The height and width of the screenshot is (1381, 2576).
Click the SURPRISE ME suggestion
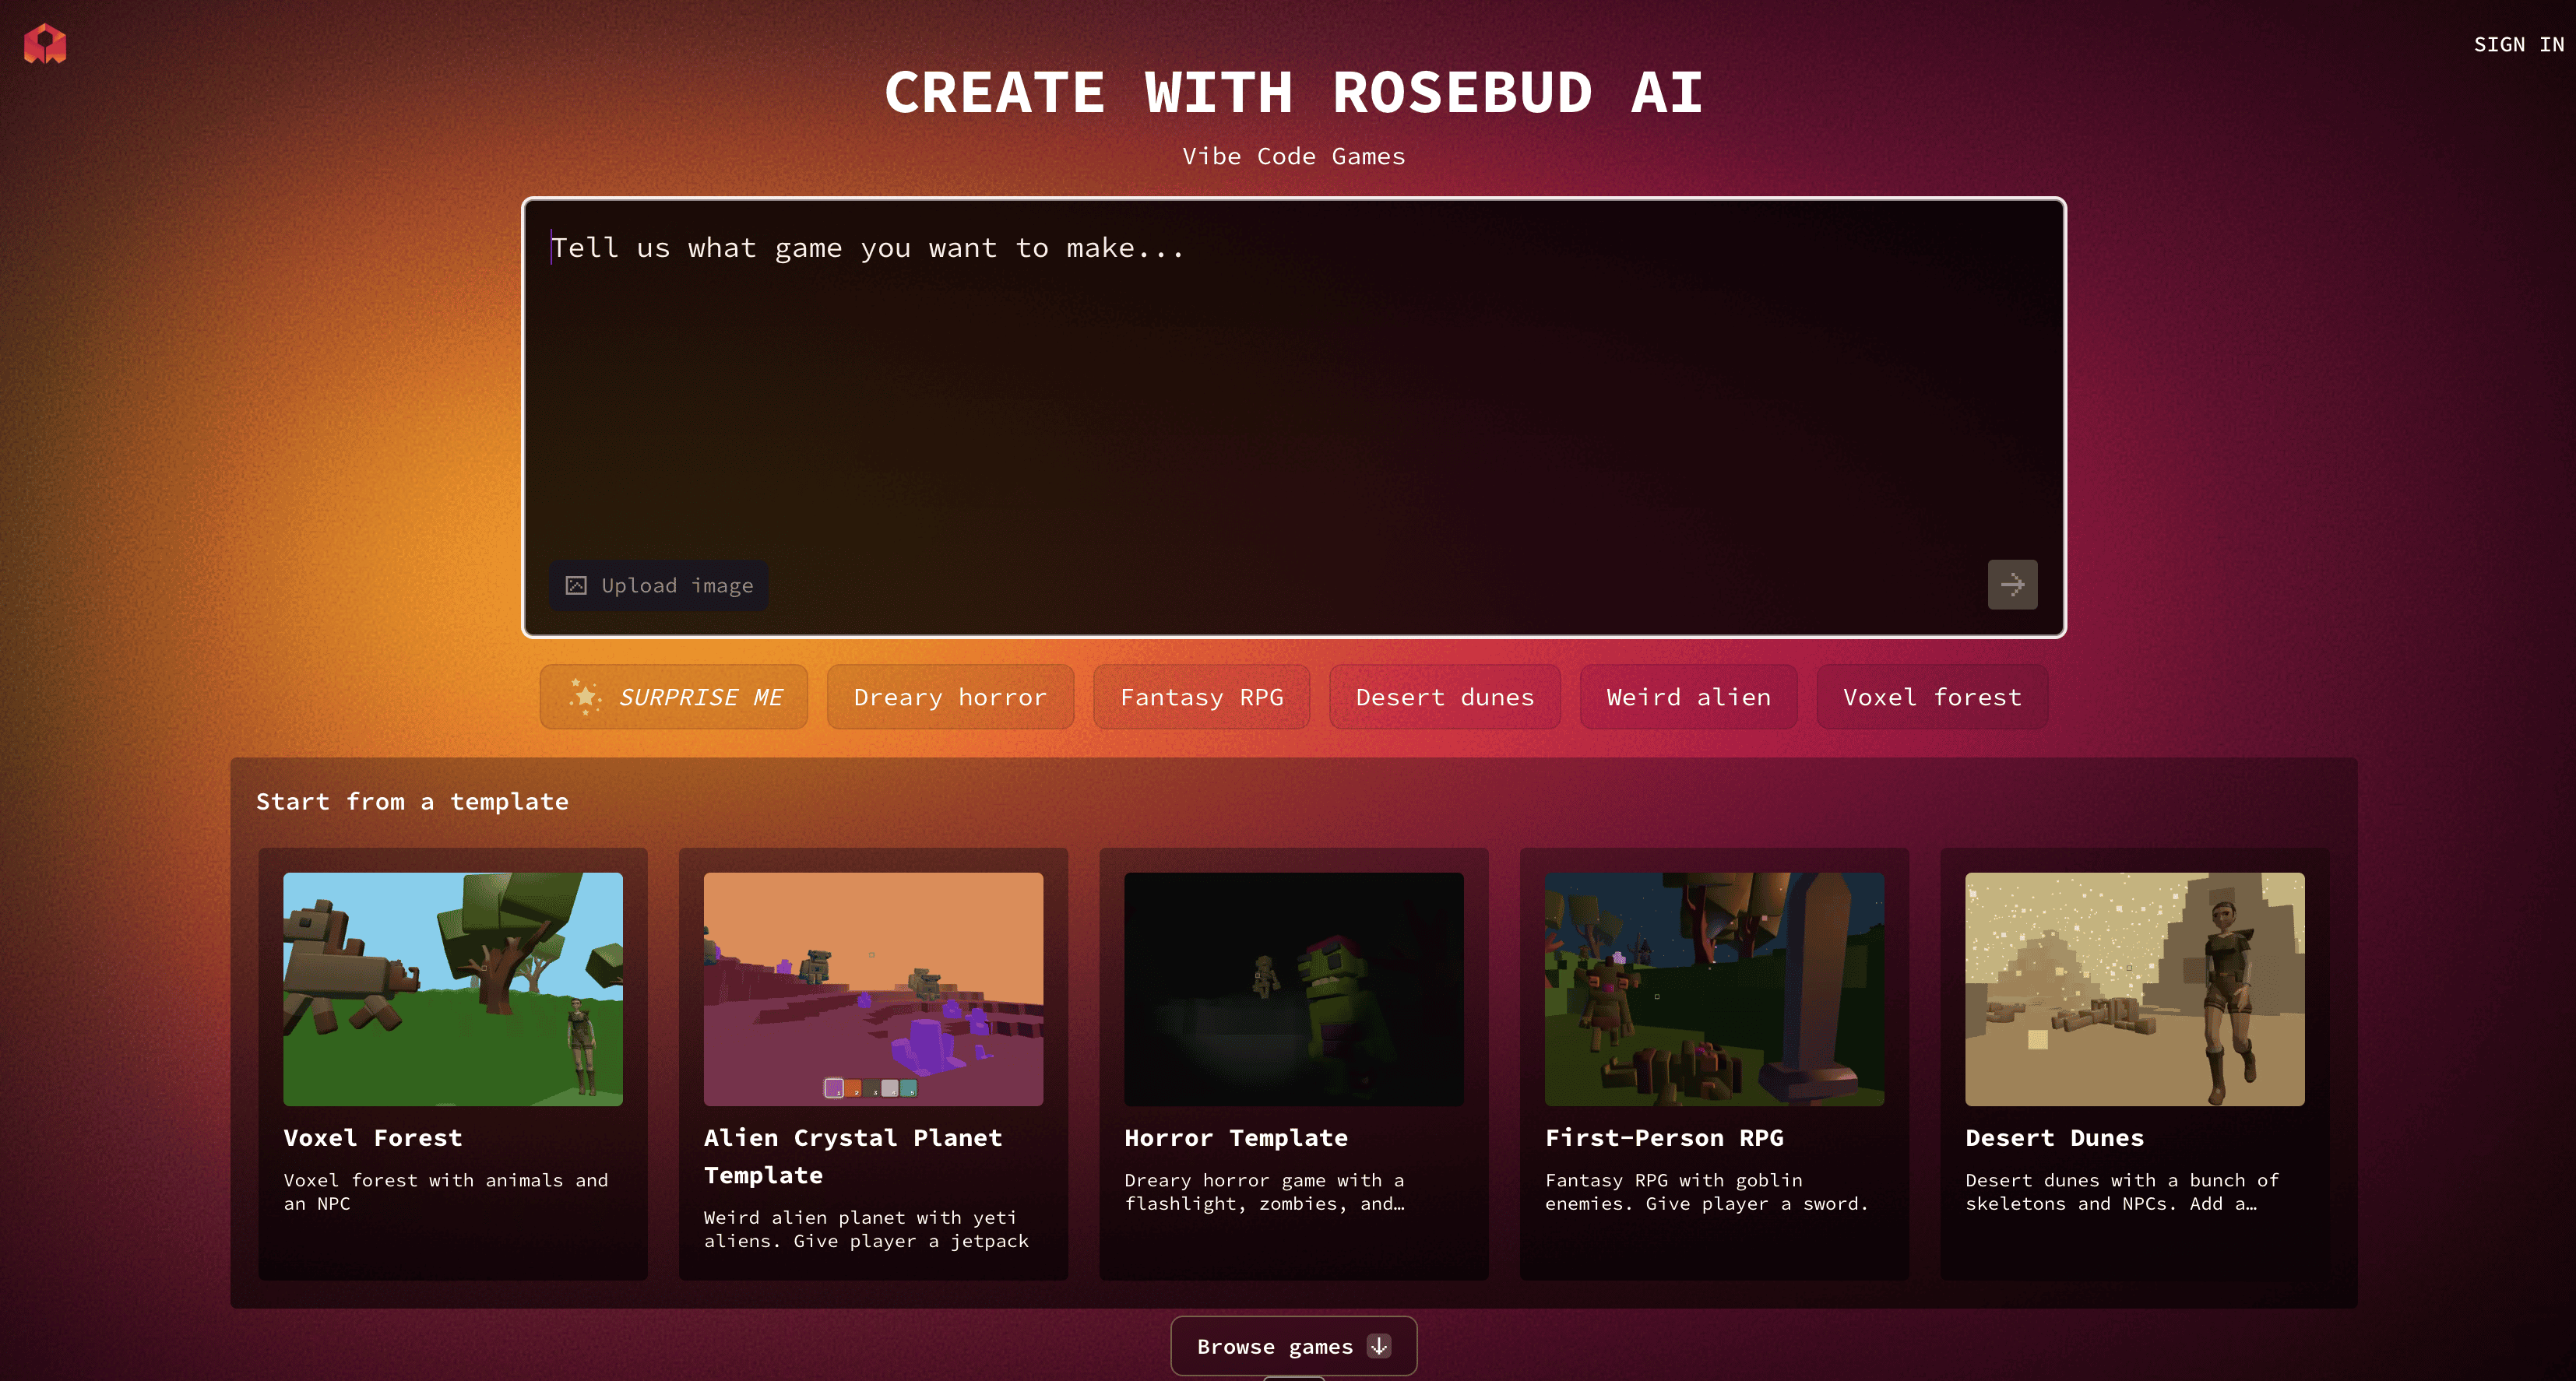coord(674,697)
